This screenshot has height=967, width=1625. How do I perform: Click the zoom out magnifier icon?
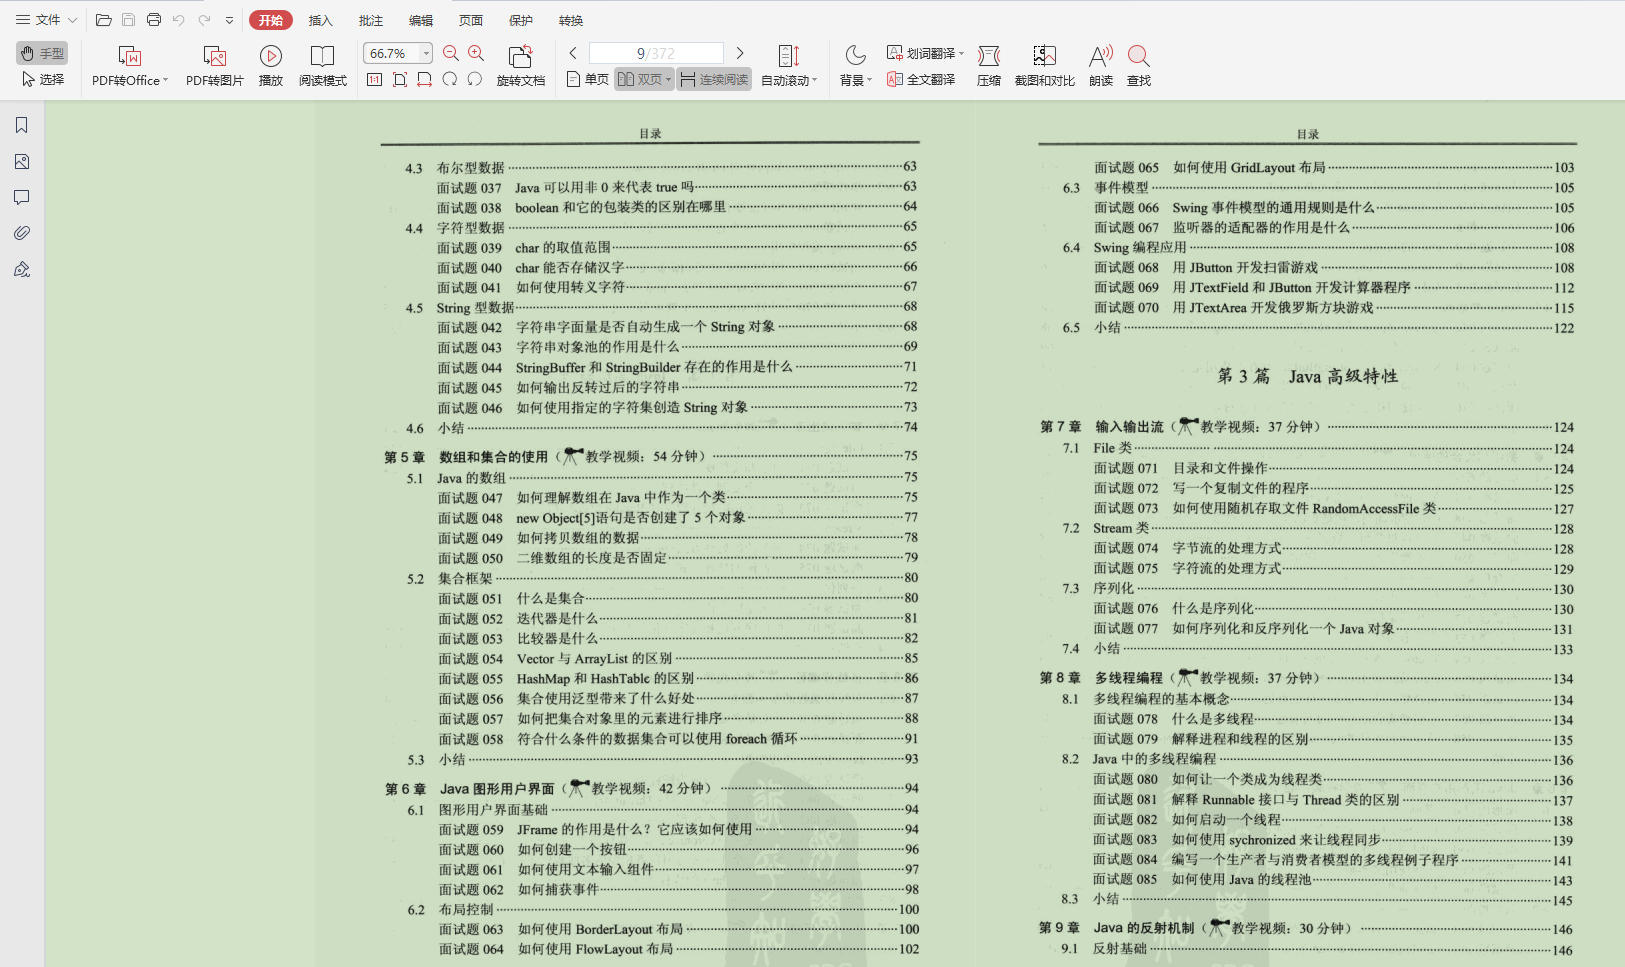pos(451,53)
